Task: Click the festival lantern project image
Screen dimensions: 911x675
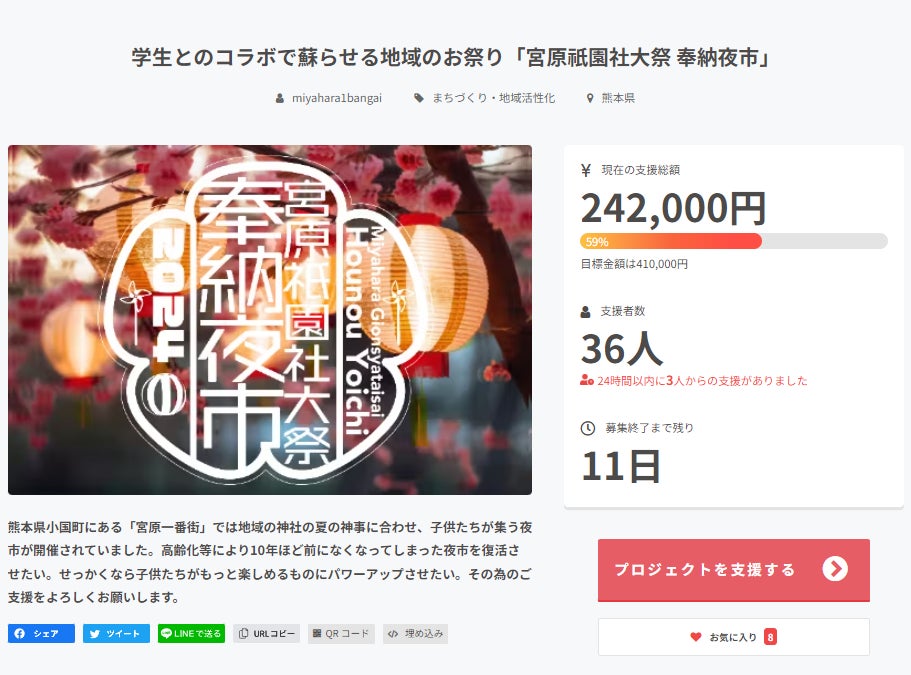Action: (x=270, y=319)
